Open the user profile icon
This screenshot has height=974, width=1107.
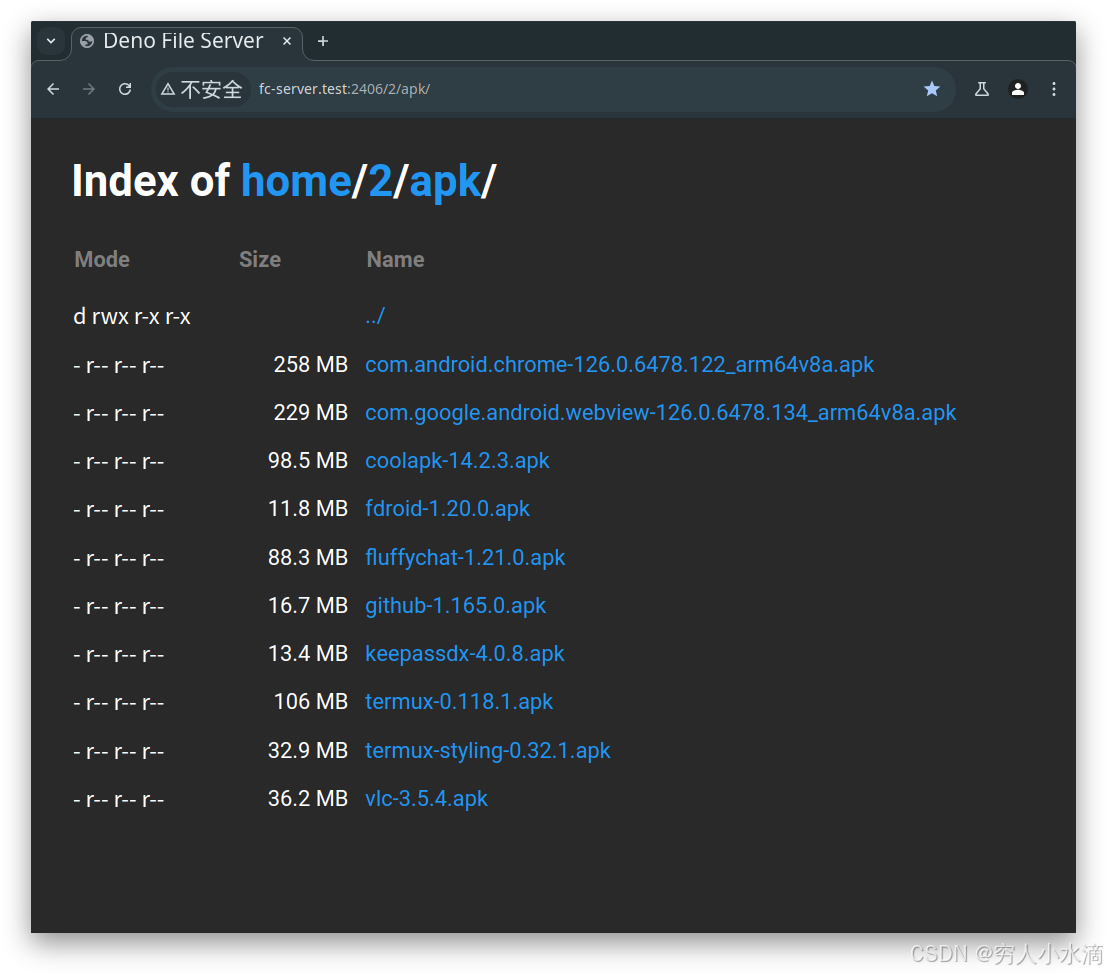coord(1017,89)
